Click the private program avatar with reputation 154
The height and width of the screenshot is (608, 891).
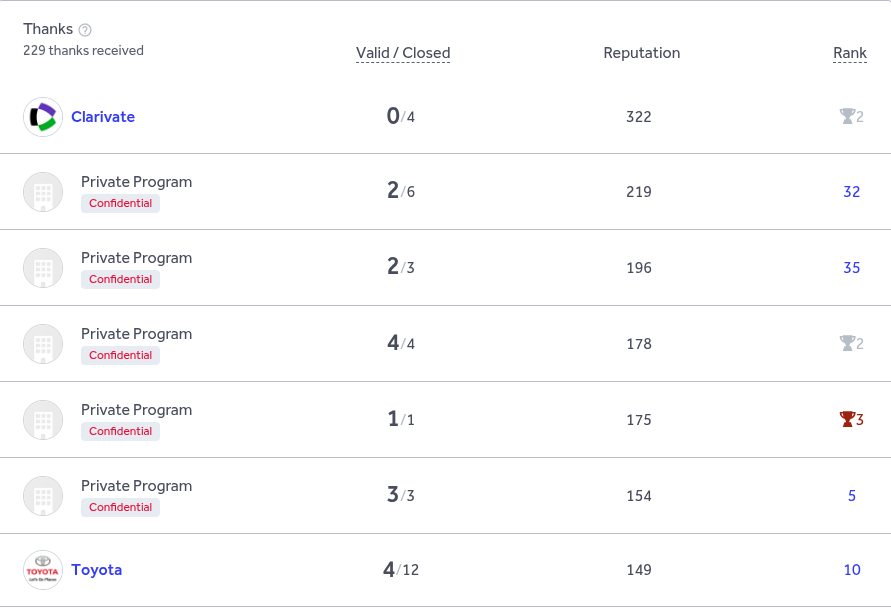pos(43,496)
